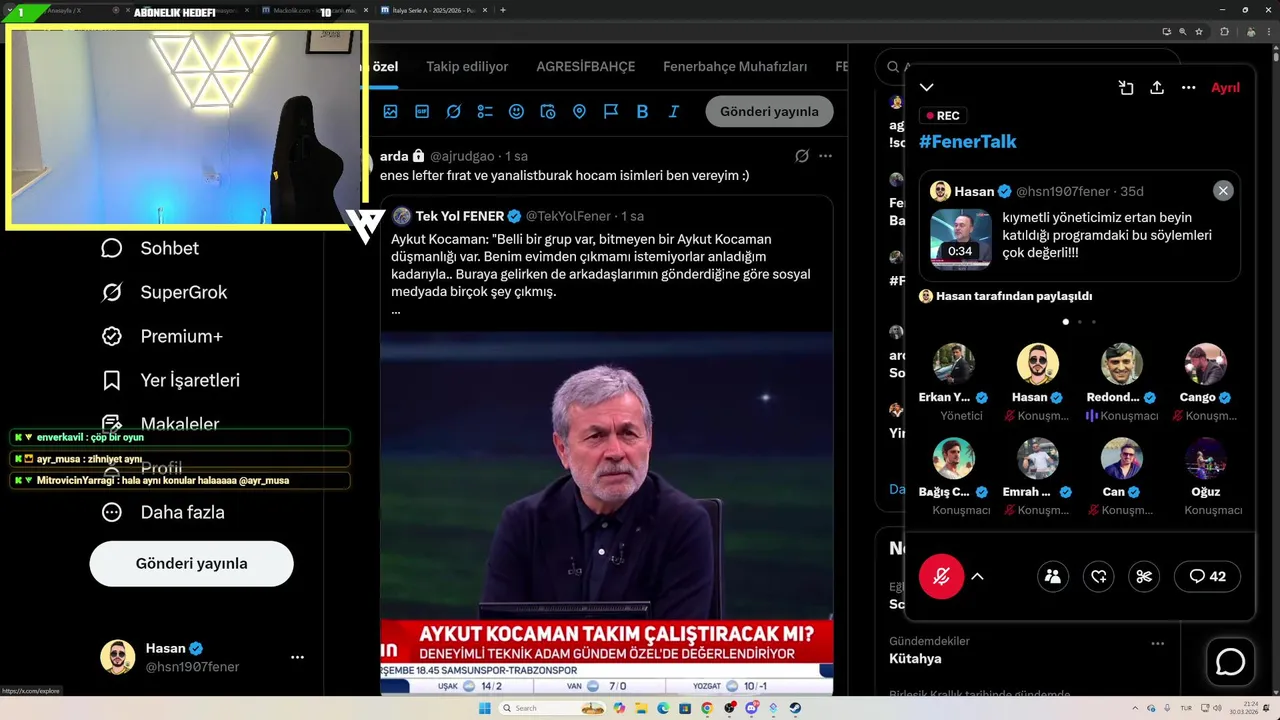Open Erkan Y. host avatar
Viewport: 1280px width, 720px height.
tap(954, 364)
